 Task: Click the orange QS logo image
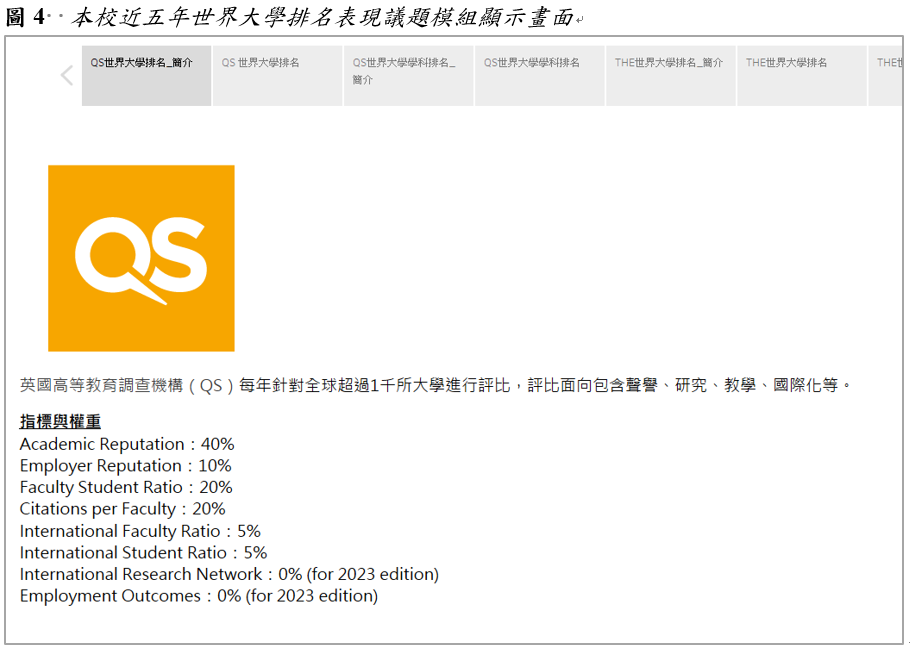(x=141, y=258)
